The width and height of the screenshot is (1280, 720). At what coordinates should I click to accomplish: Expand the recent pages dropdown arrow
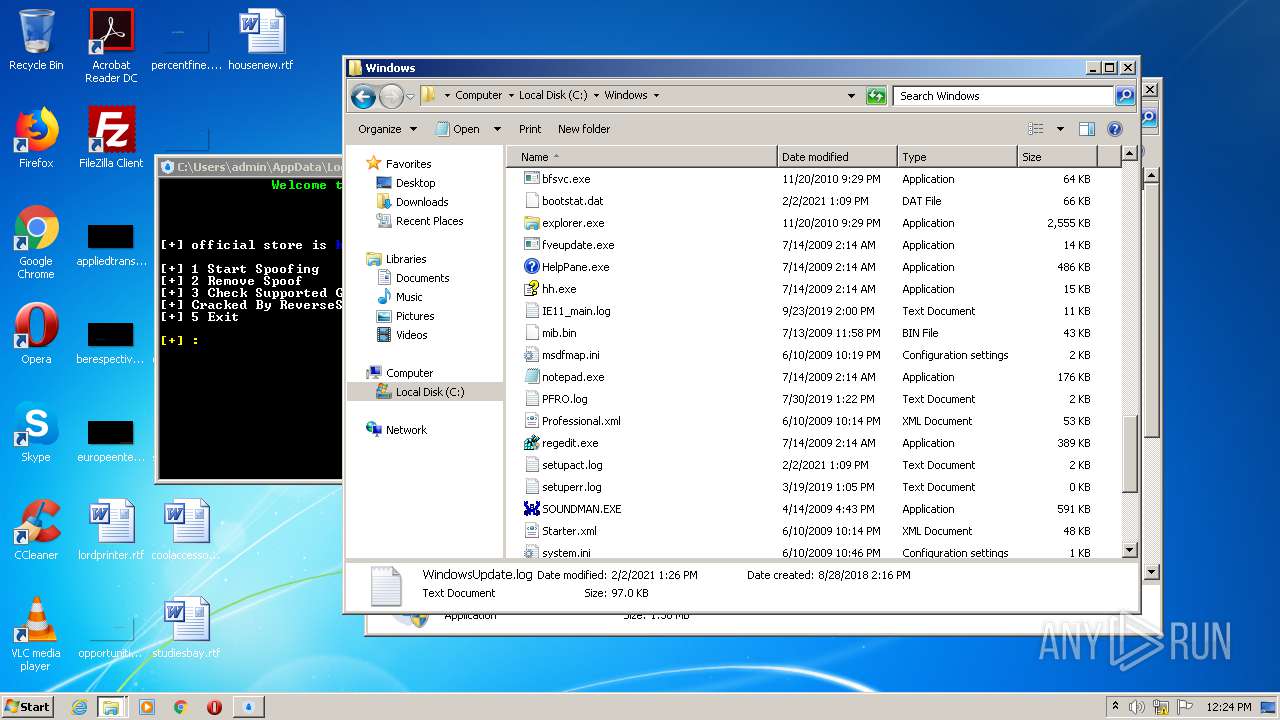(x=410, y=97)
